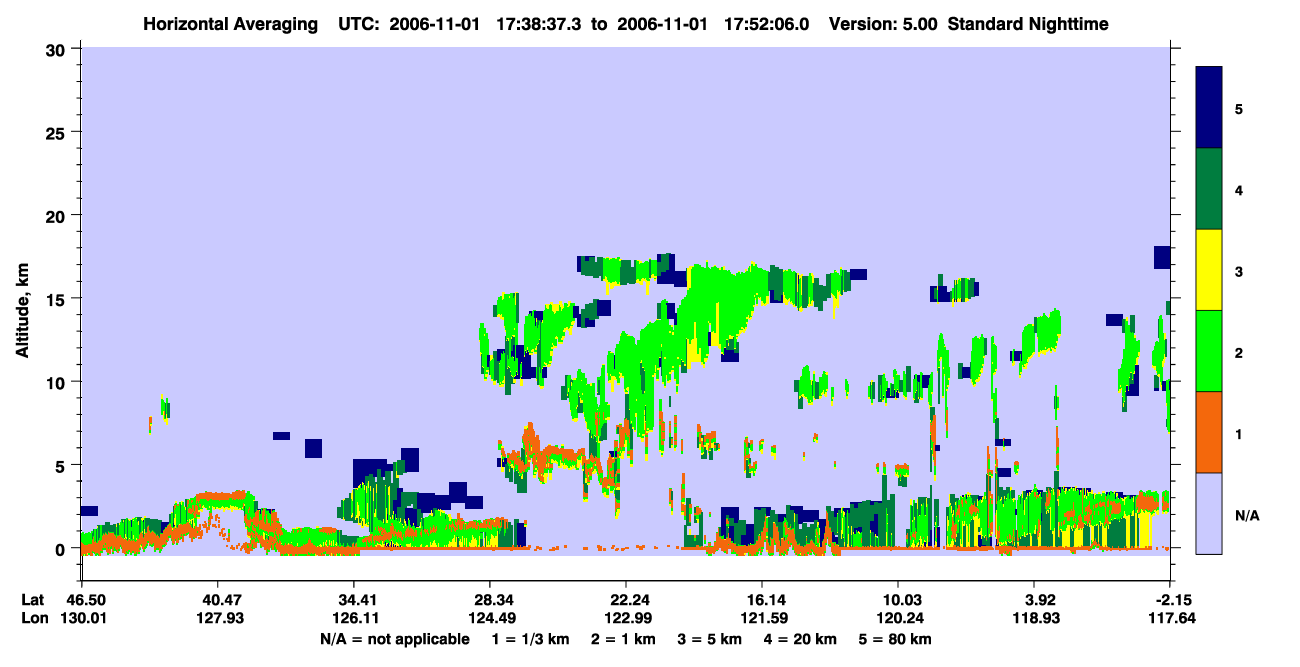Click the '1 = 1/3 km' legend text

tap(530, 638)
